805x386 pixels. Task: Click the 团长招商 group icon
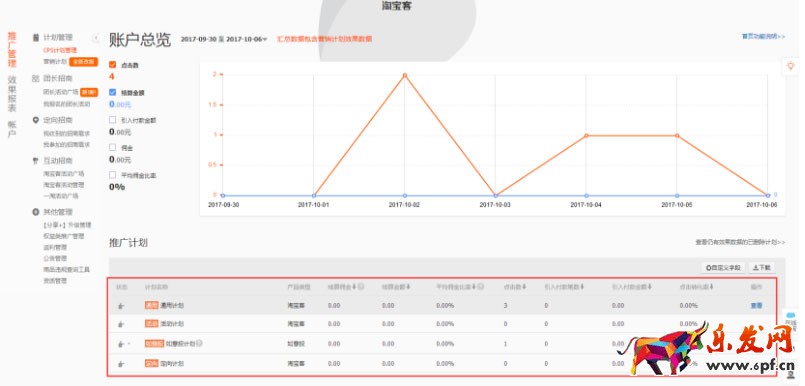(35, 79)
